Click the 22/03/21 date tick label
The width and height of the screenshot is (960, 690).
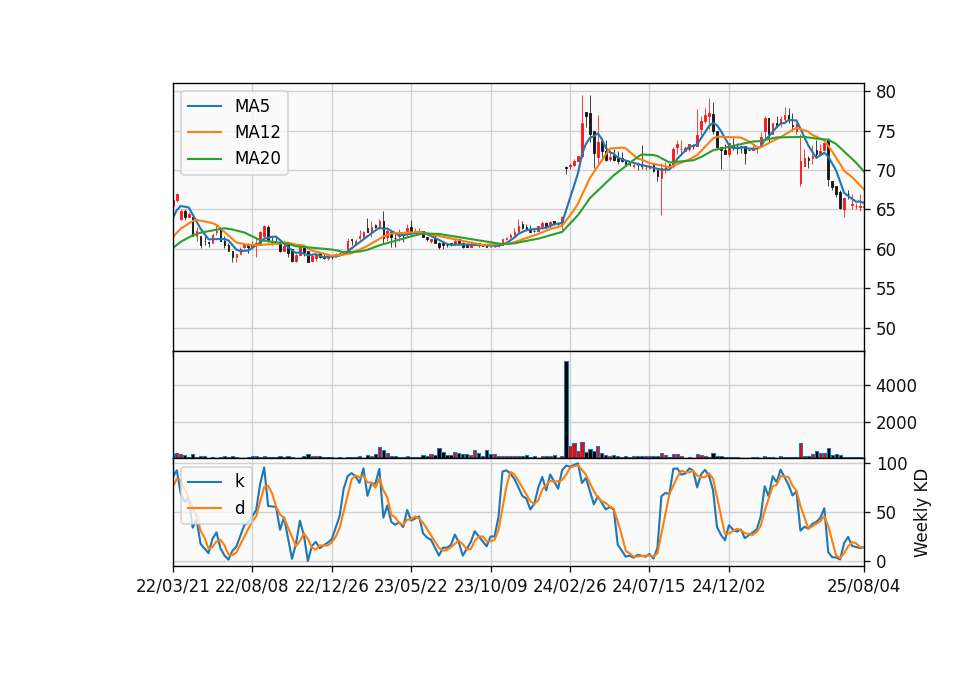[173, 586]
